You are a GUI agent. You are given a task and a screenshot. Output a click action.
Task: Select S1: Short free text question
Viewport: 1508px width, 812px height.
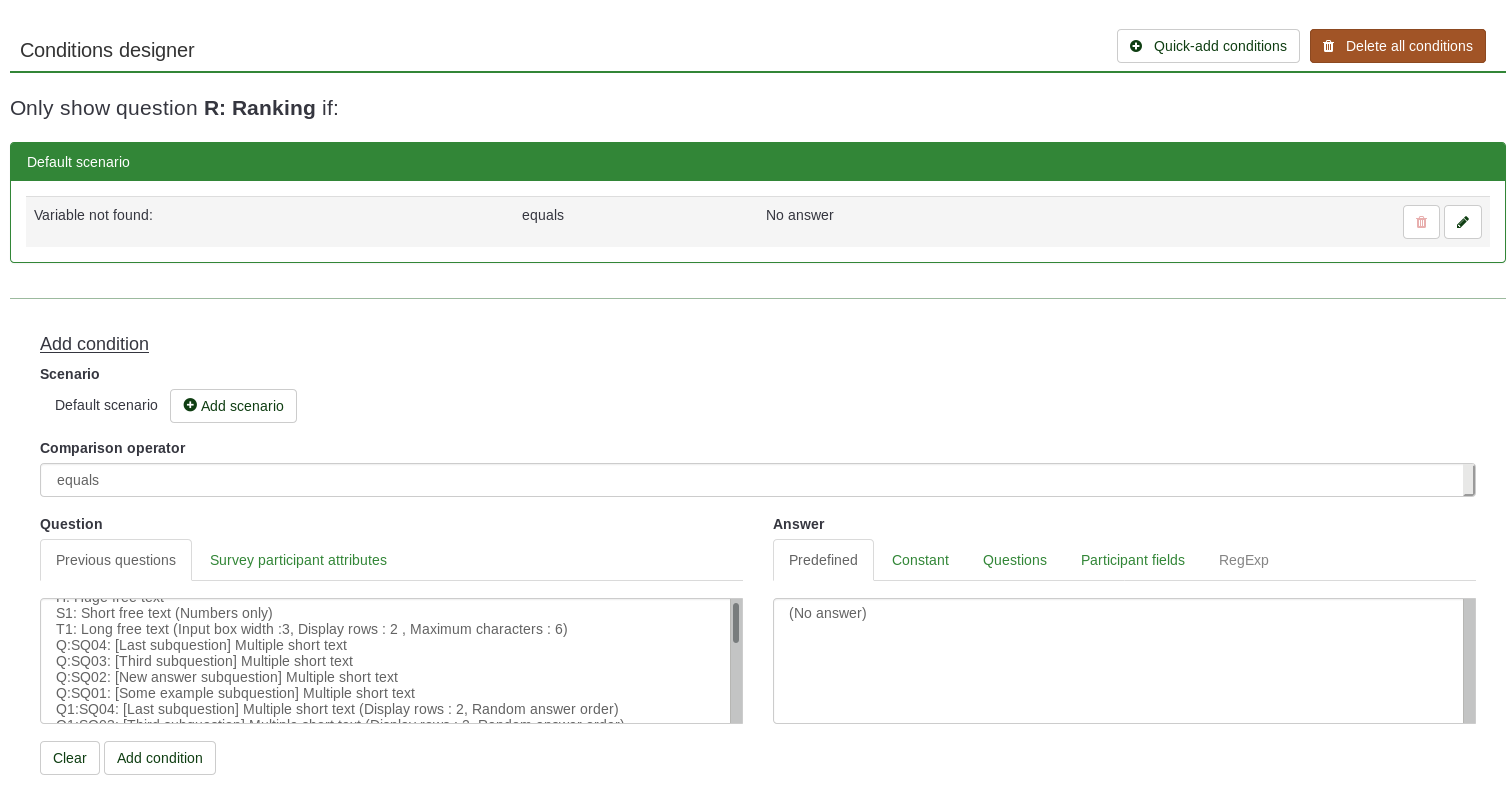point(164,613)
